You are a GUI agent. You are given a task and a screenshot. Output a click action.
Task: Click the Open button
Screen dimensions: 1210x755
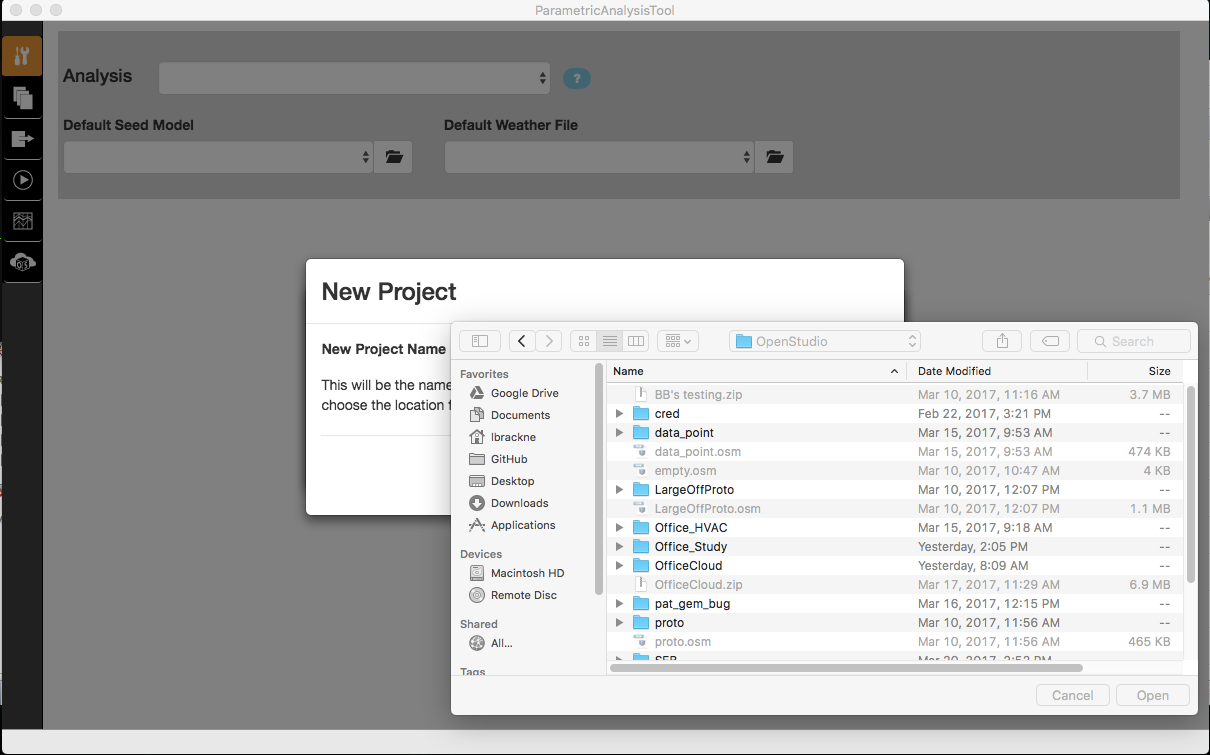[1152, 695]
